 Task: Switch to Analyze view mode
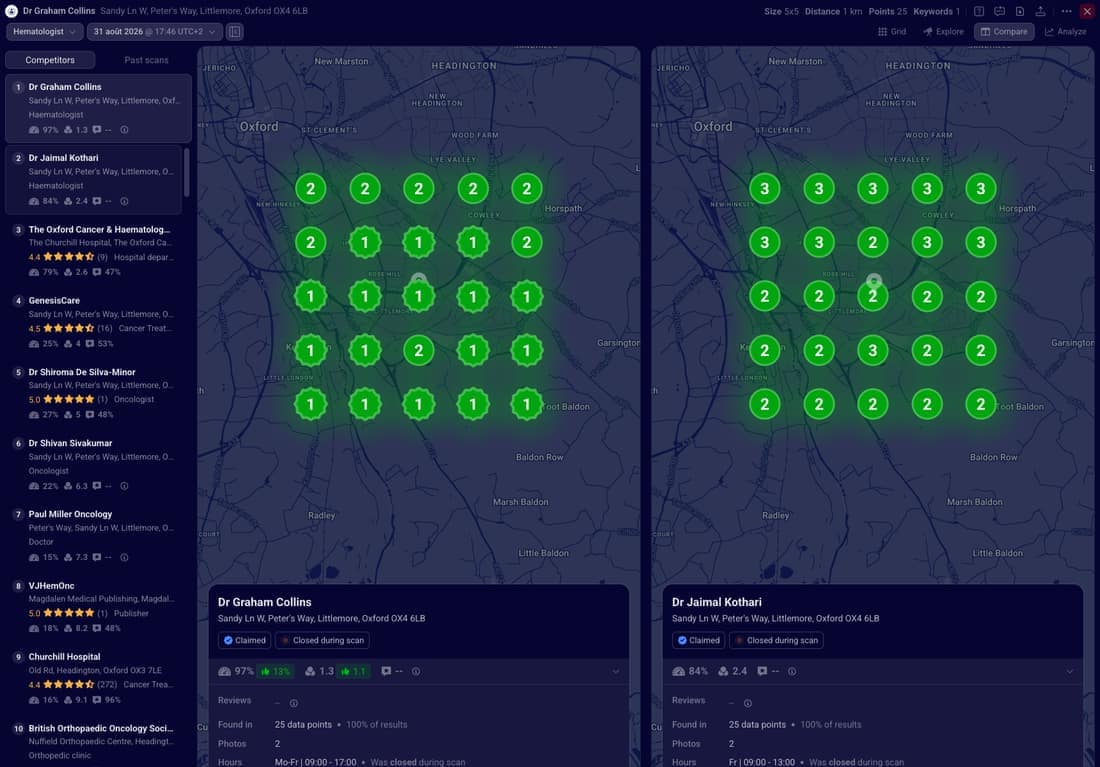(1066, 32)
